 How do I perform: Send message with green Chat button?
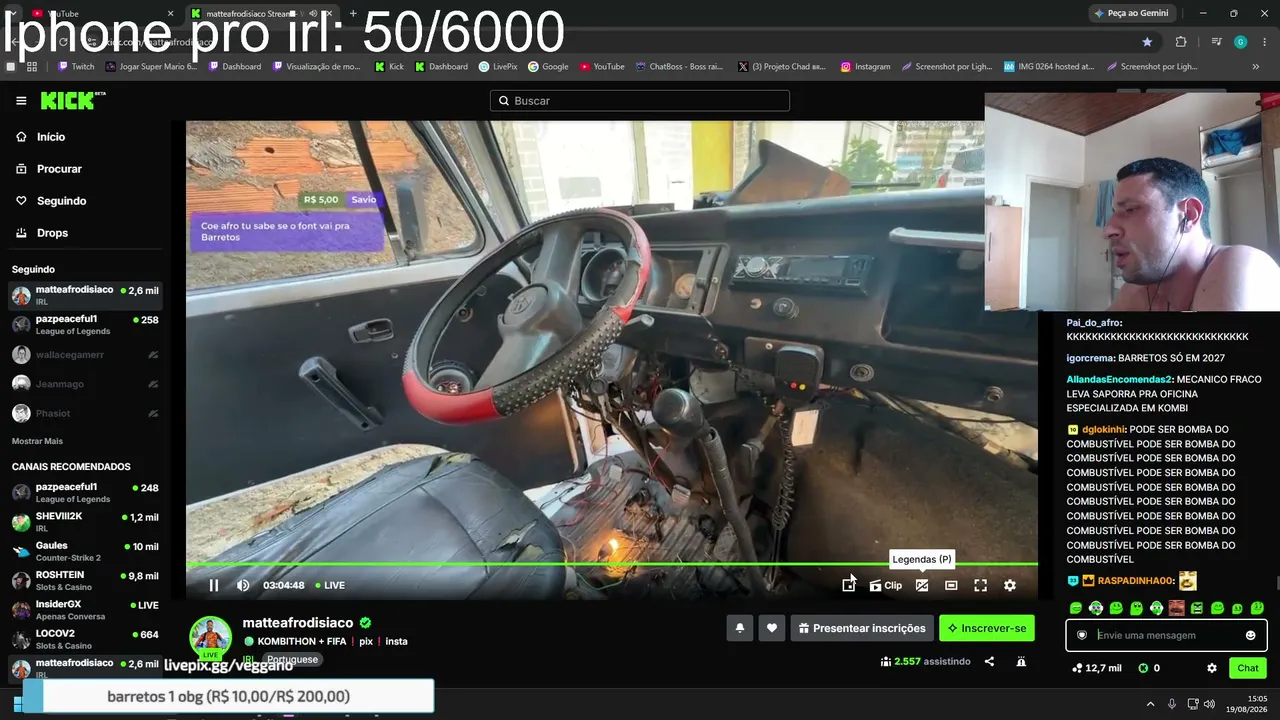(x=1248, y=668)
